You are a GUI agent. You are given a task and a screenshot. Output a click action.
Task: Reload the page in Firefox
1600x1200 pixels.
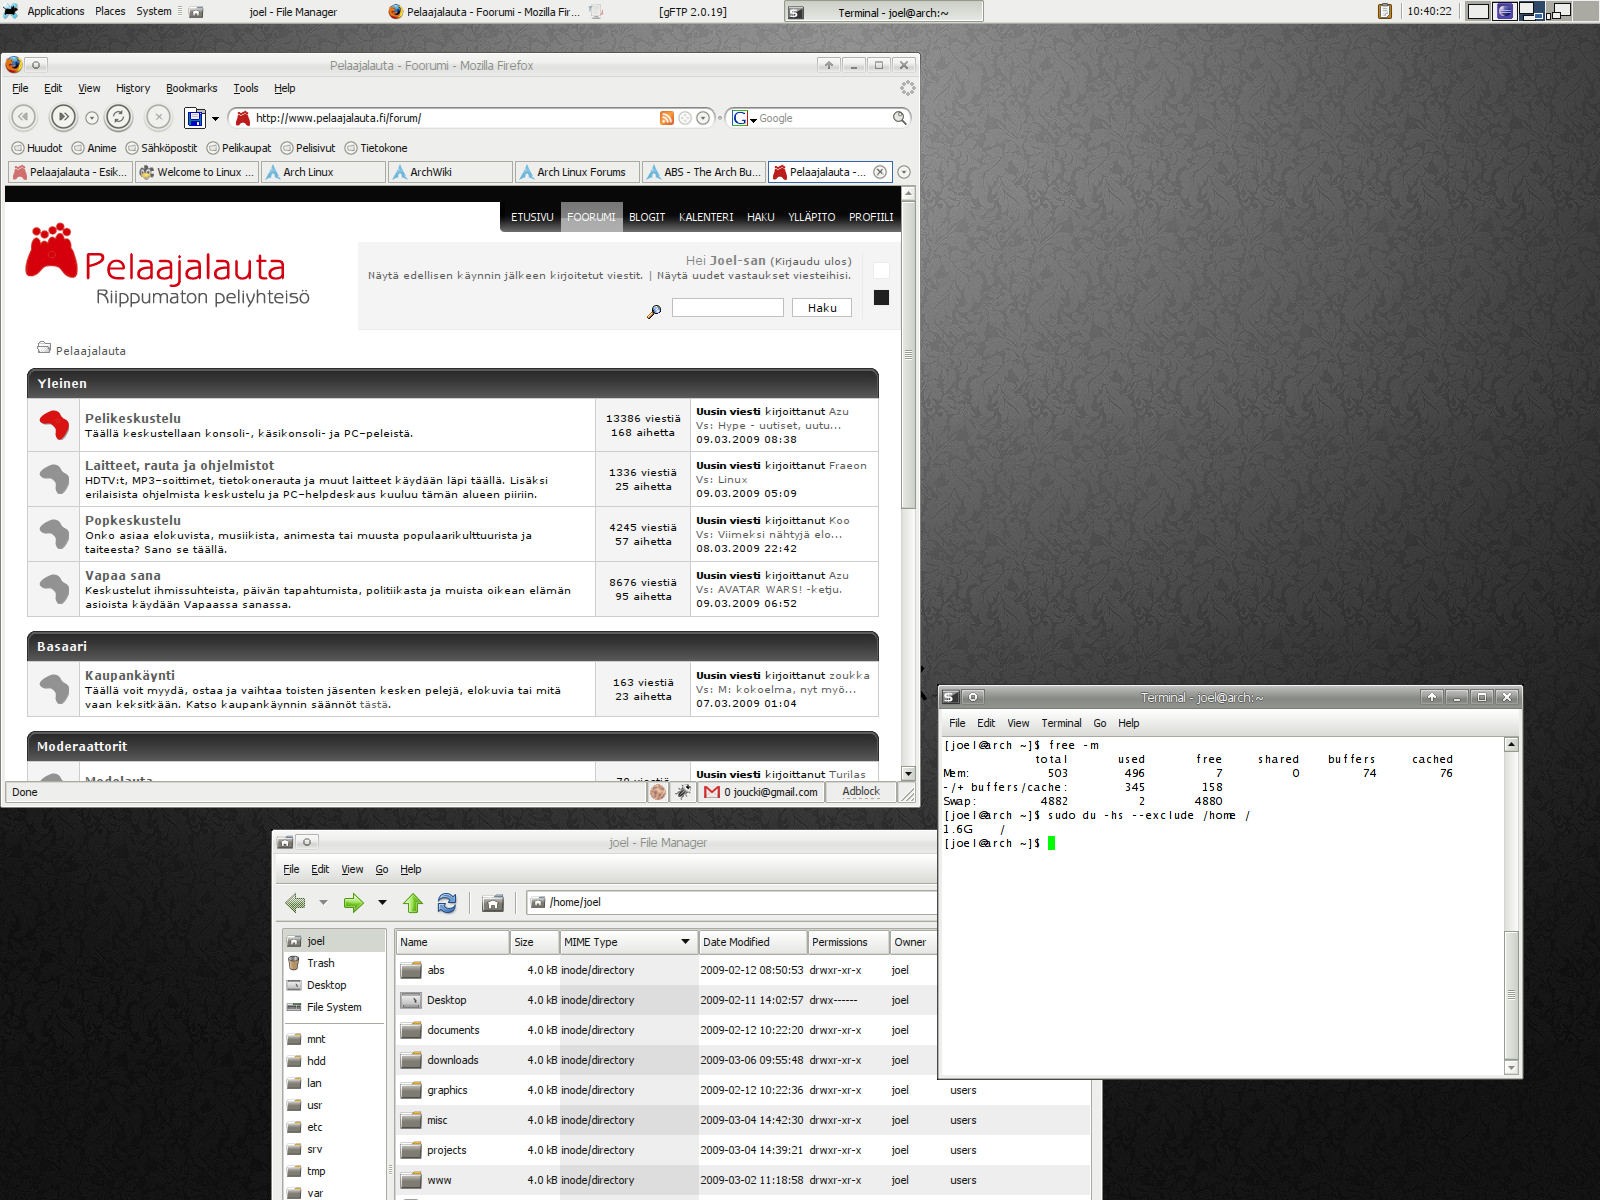click(x=118, y=117)
